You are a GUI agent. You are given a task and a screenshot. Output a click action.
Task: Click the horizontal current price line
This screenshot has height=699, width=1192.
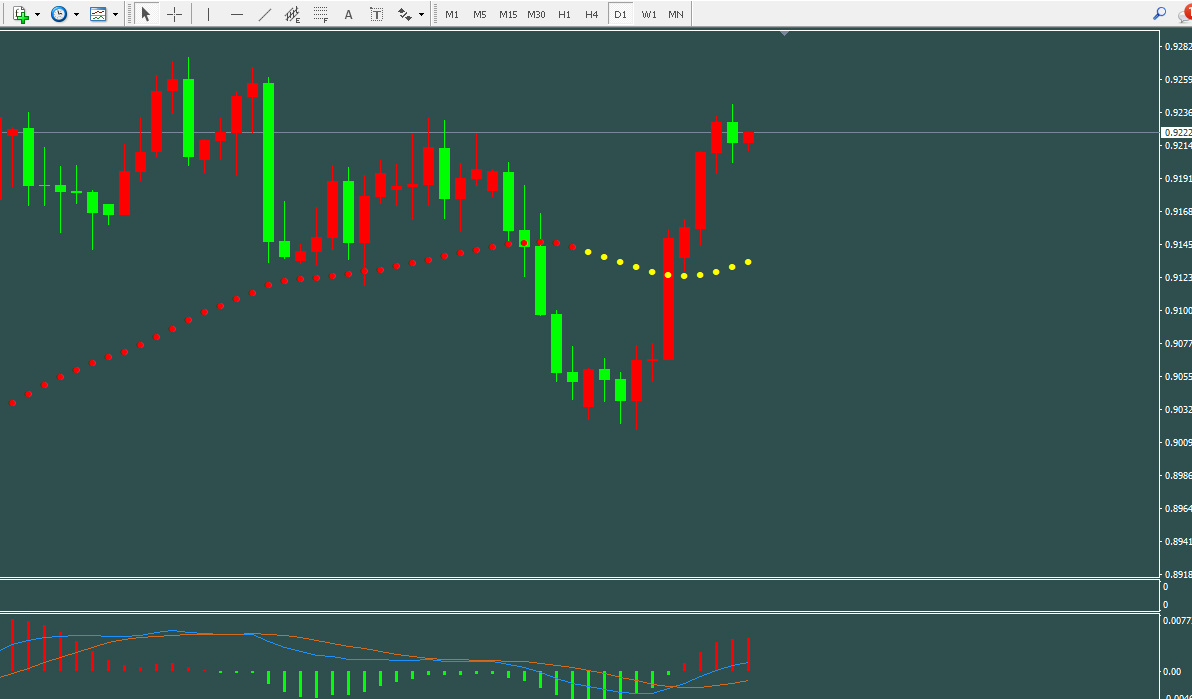(579, 132)
